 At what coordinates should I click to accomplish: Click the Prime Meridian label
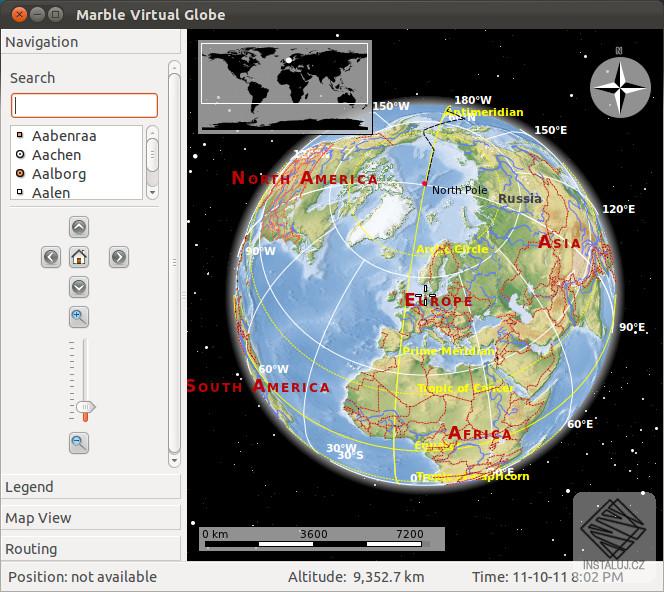448,351
